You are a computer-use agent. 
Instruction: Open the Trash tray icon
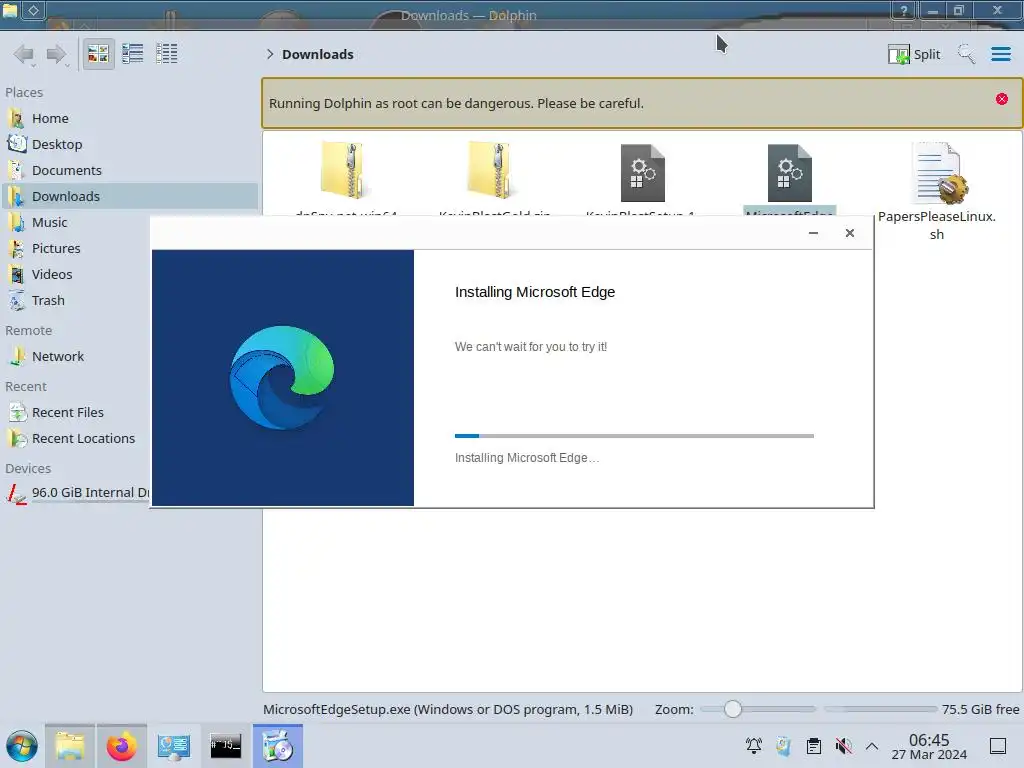pos(784,746)
